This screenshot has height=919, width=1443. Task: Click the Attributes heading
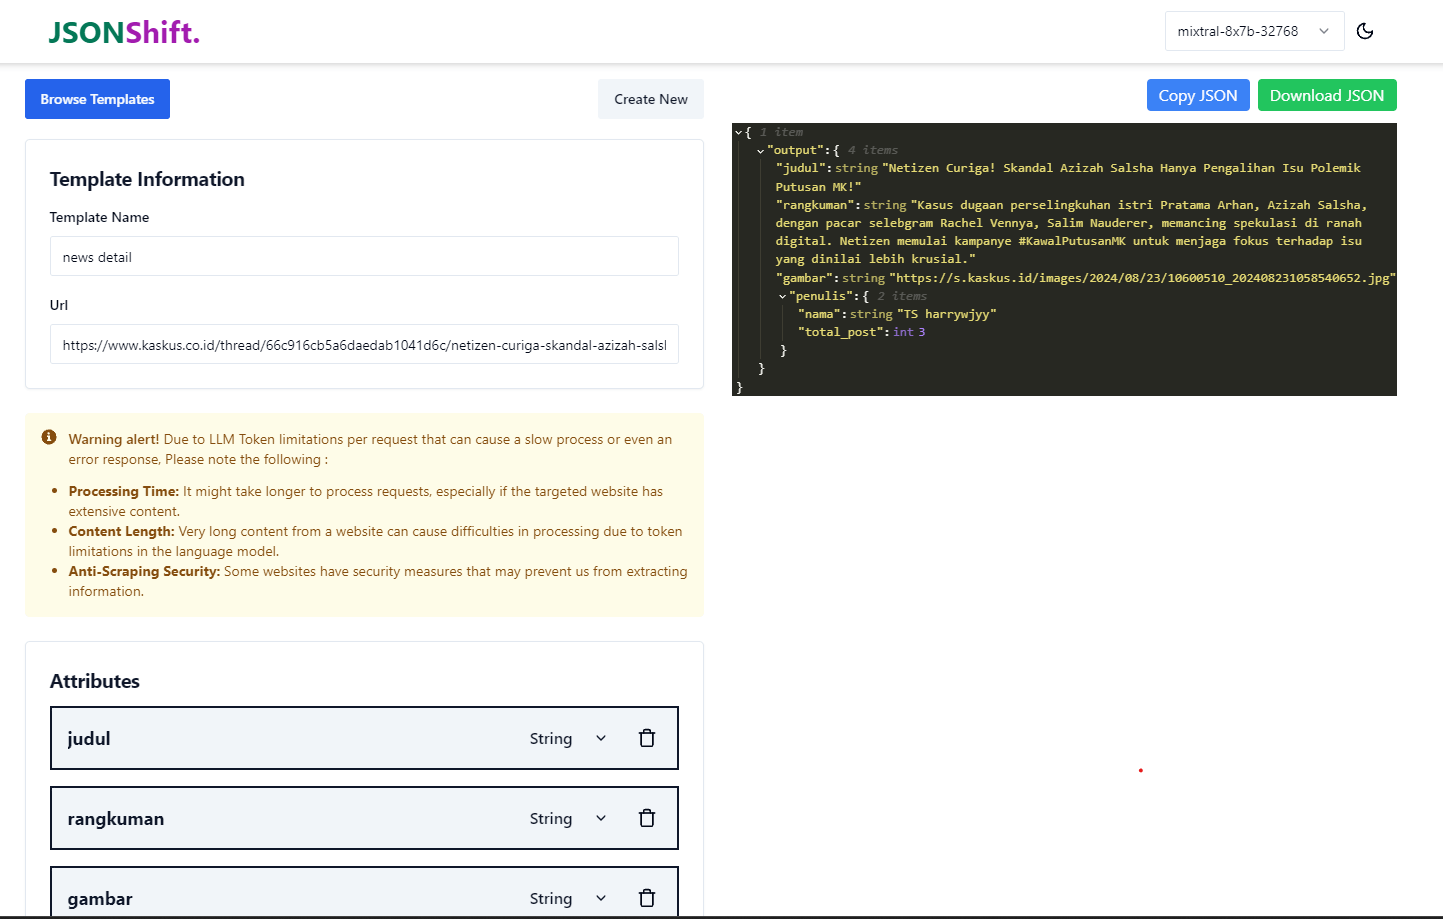95,681
